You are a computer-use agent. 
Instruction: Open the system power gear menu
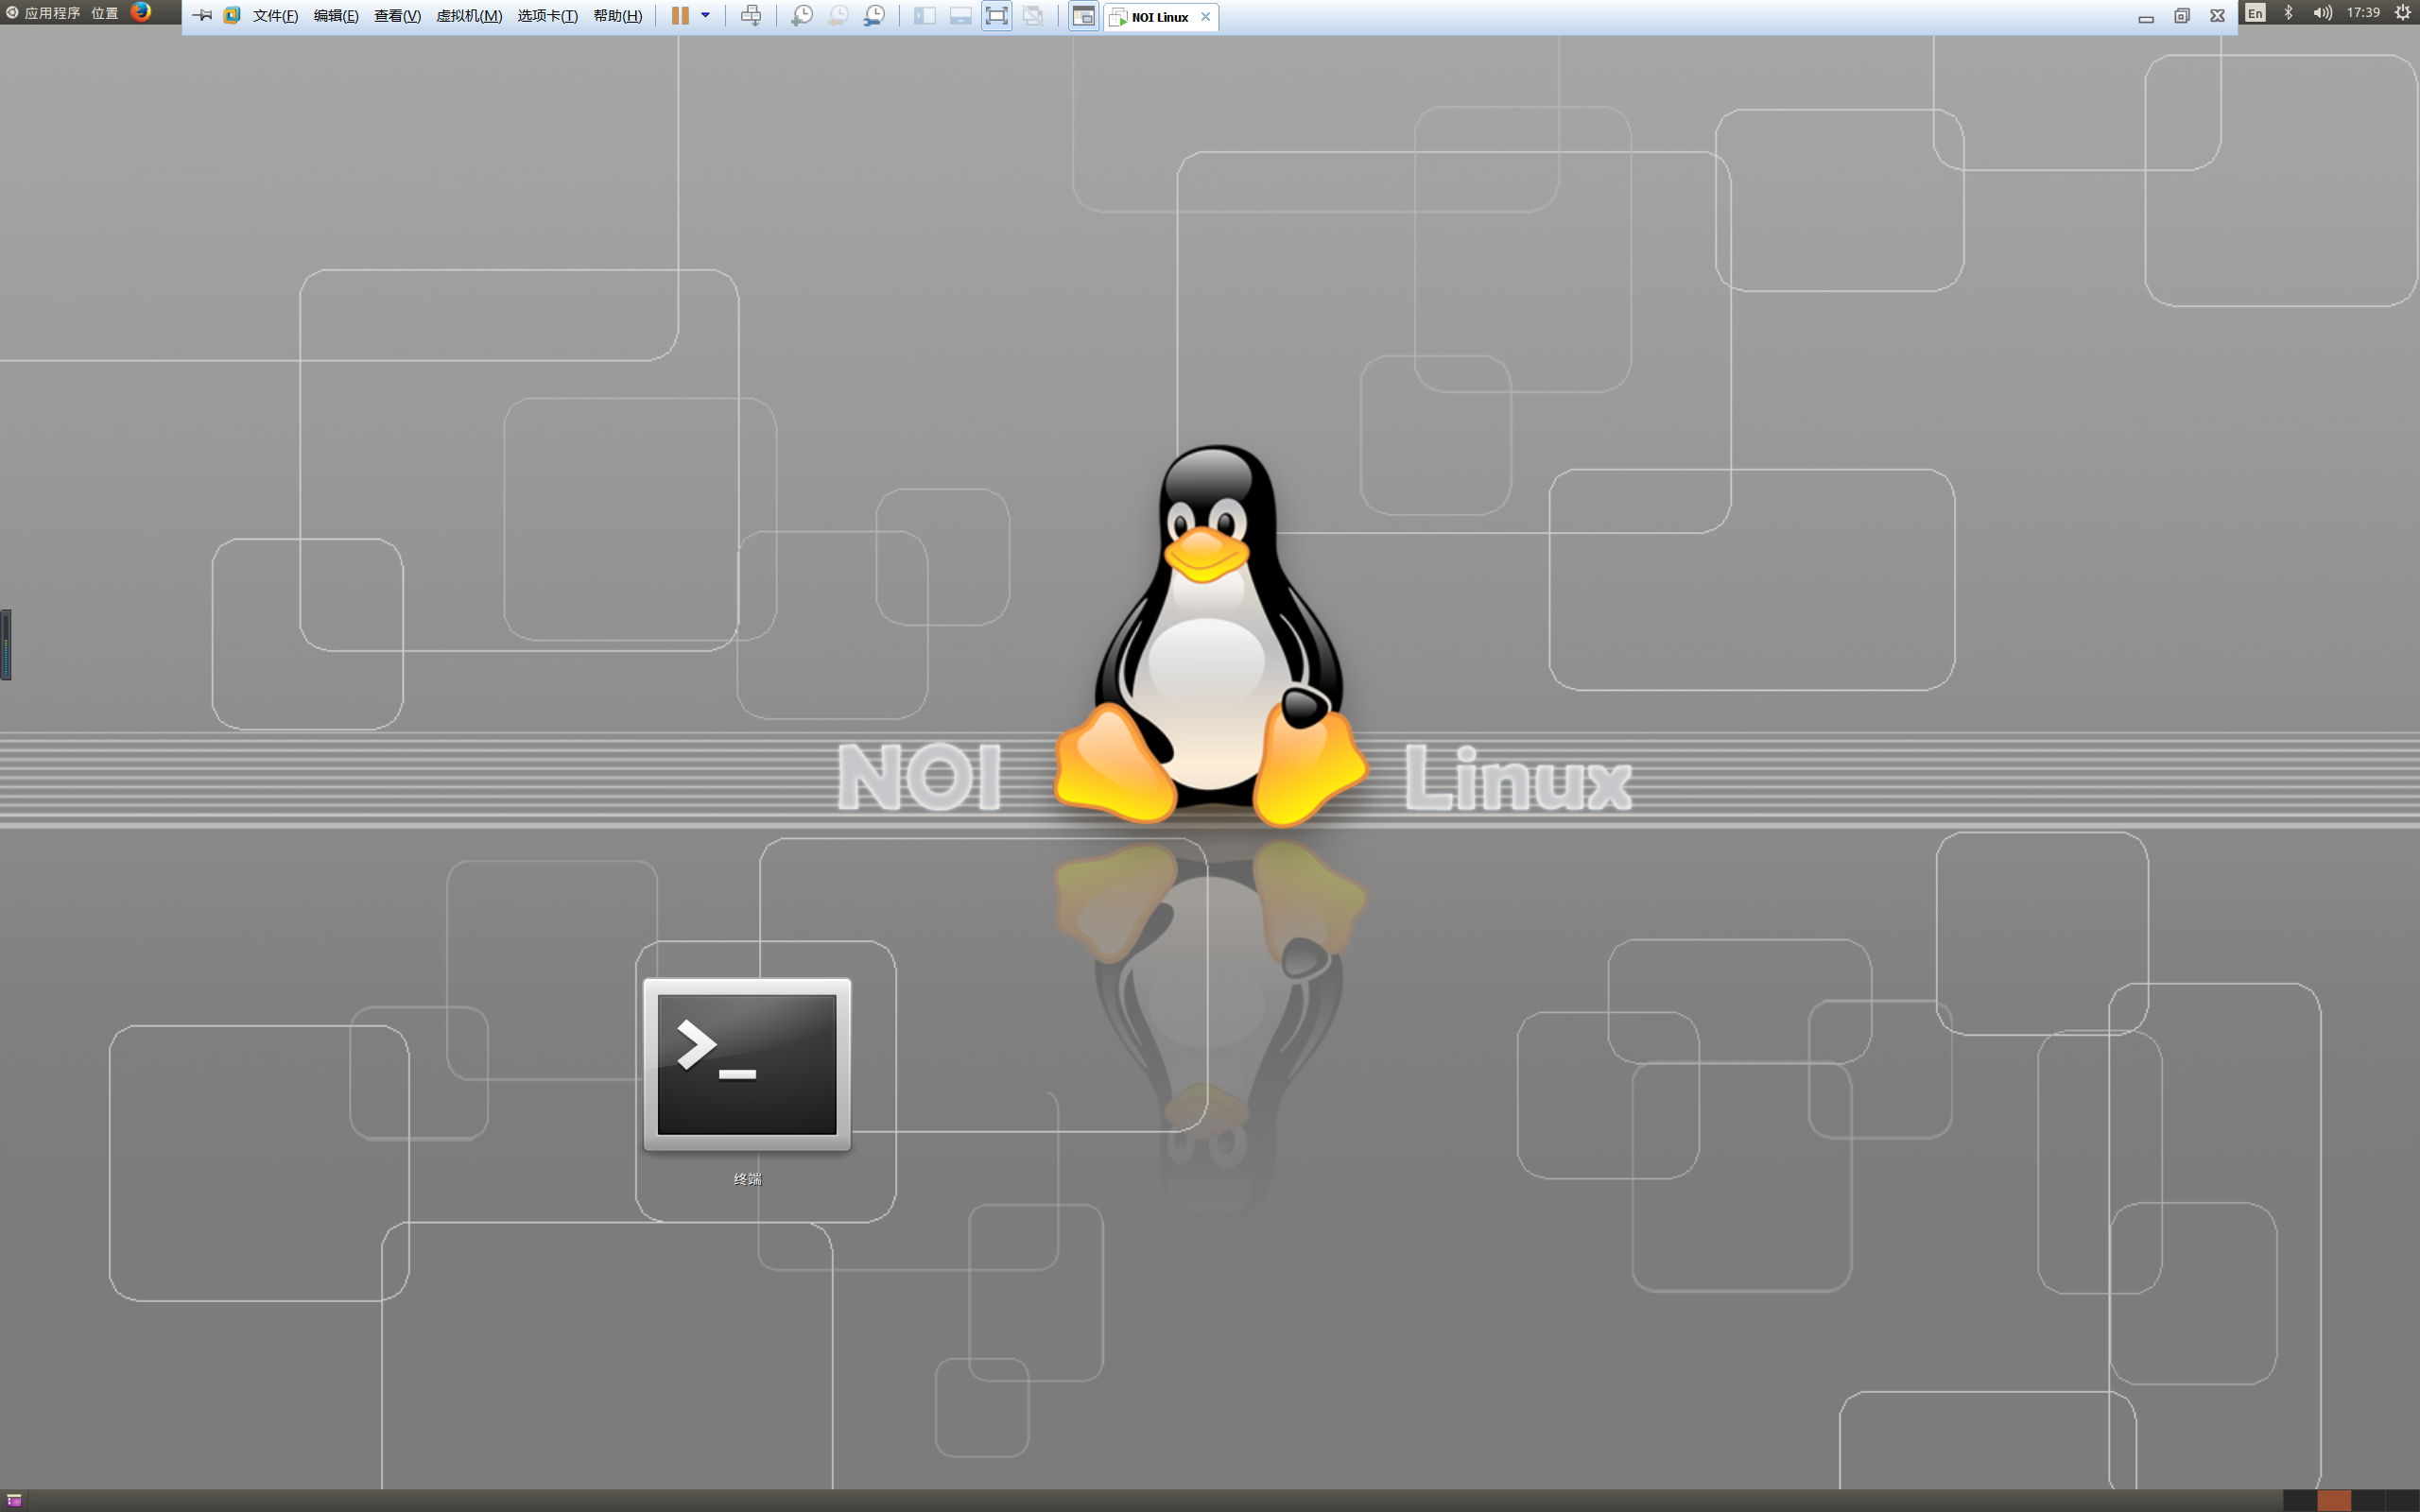pos(2403,13)
